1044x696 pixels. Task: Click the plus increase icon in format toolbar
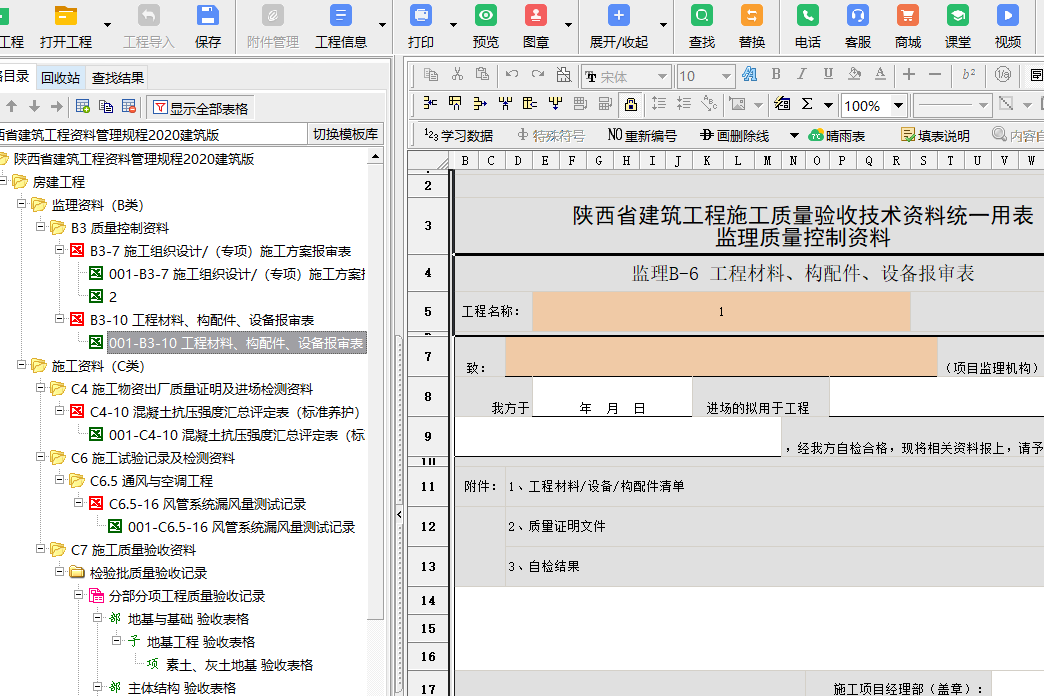click(x=909, y=75)
